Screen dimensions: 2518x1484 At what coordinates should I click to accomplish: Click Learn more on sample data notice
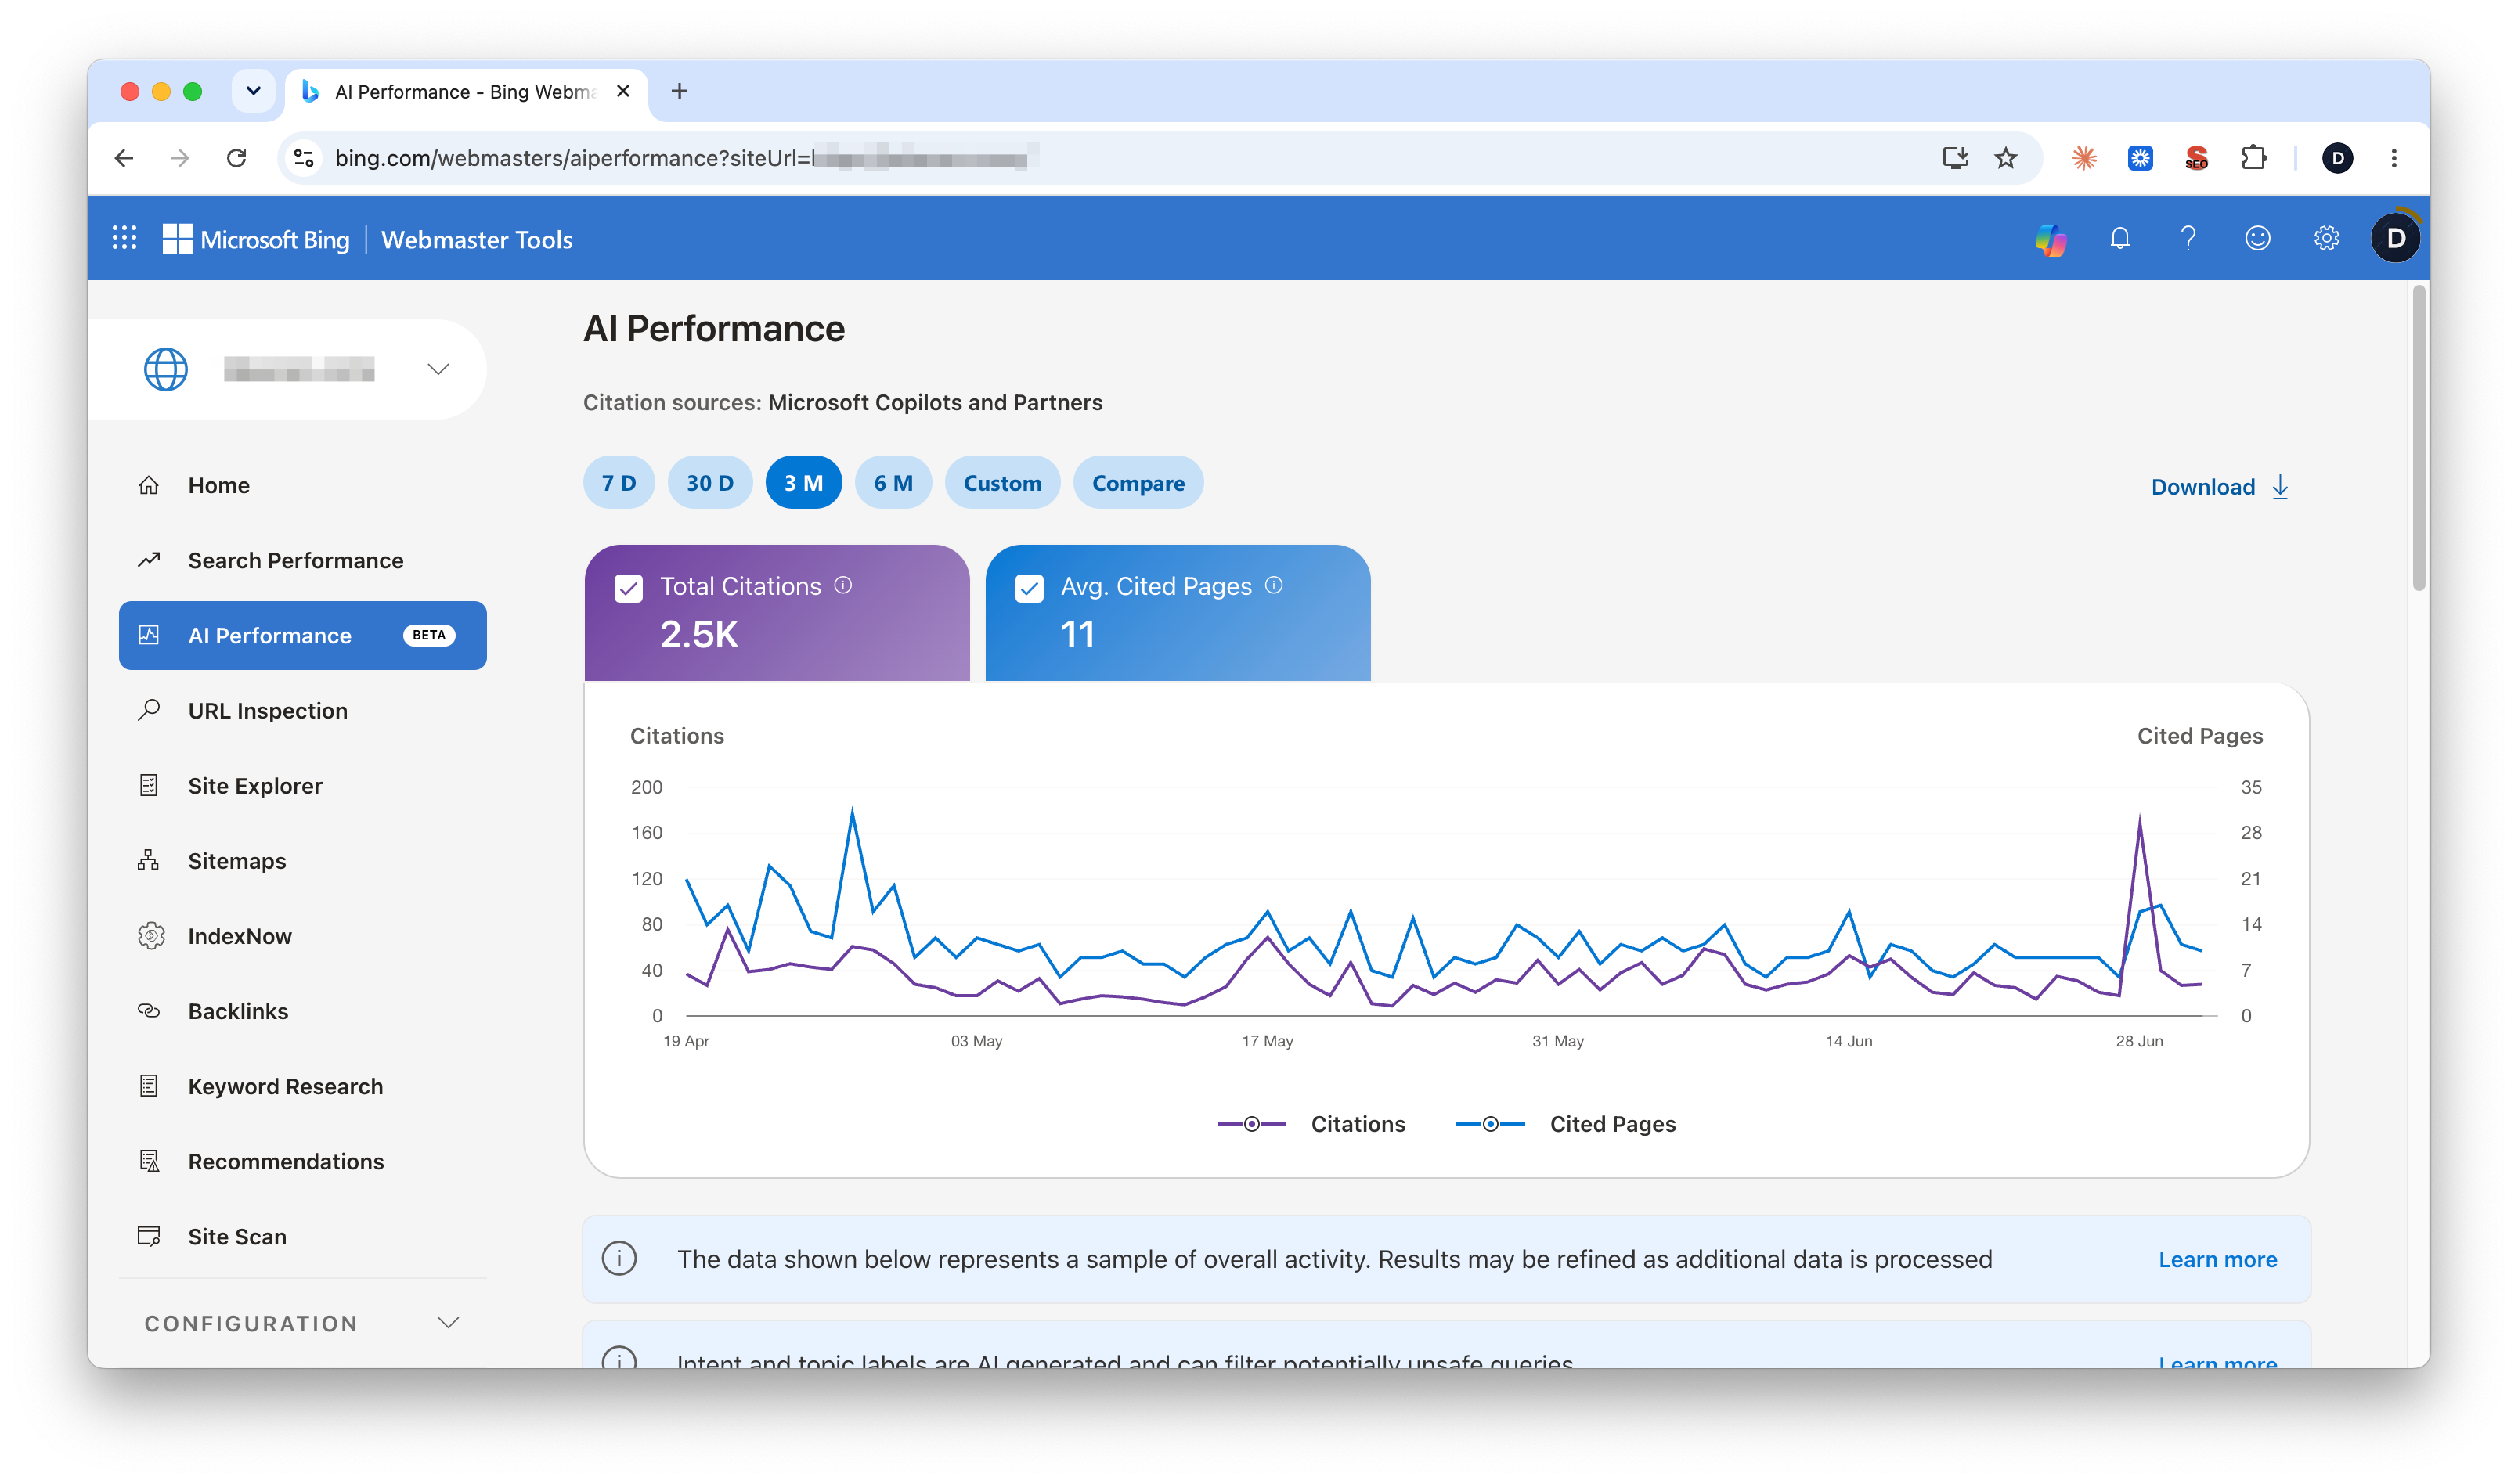[2217, 1259]
